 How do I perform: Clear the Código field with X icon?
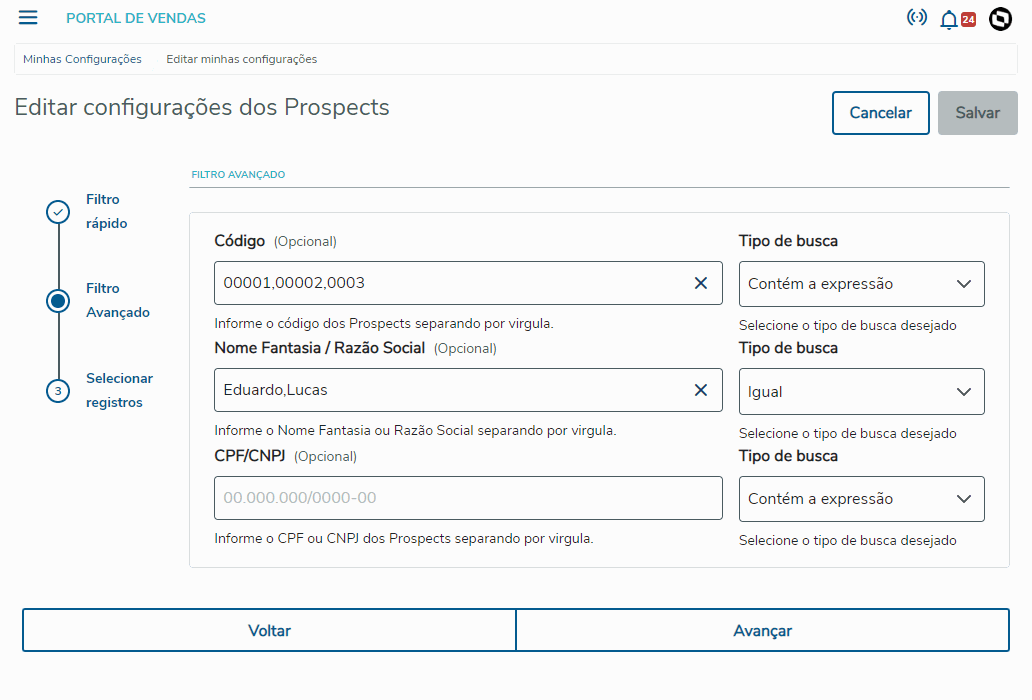[701, 283]
